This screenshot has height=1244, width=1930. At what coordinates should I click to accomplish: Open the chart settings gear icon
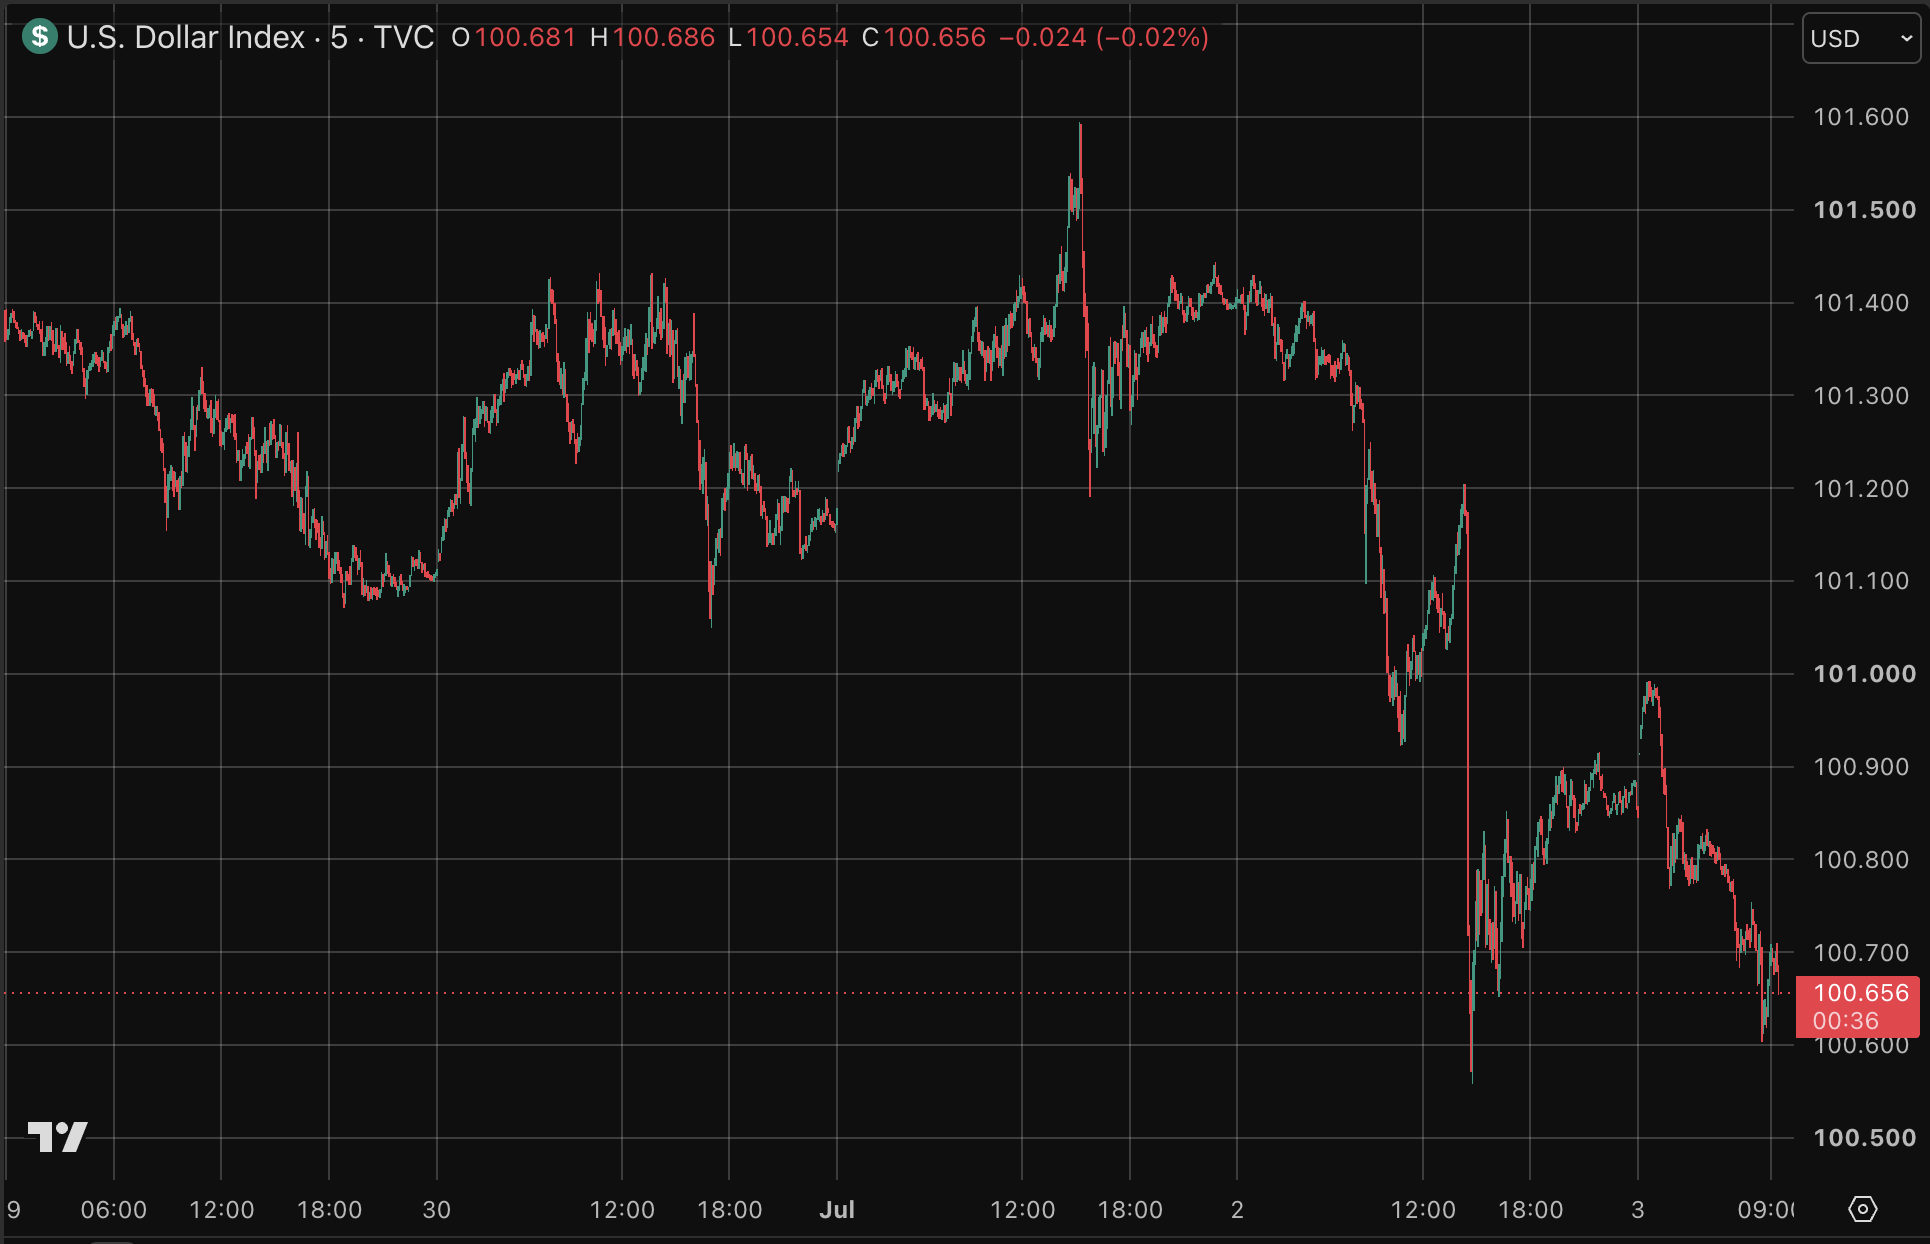tap(1862, 1209)
